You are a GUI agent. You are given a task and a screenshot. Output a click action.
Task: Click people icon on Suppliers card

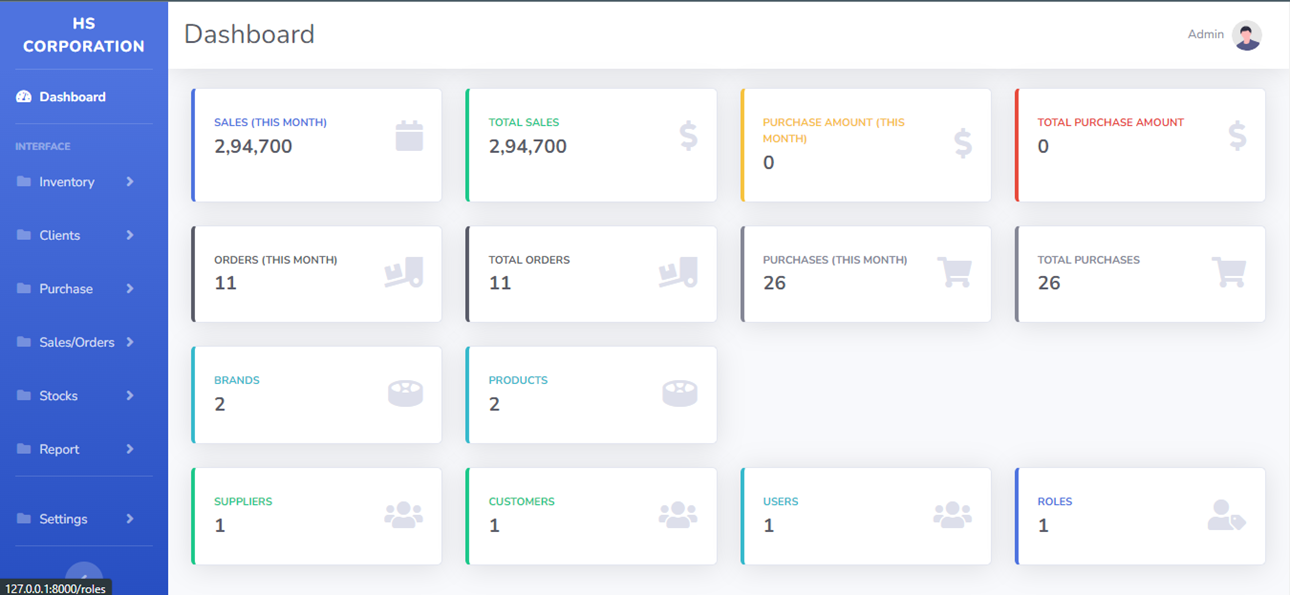click(404, 515)
